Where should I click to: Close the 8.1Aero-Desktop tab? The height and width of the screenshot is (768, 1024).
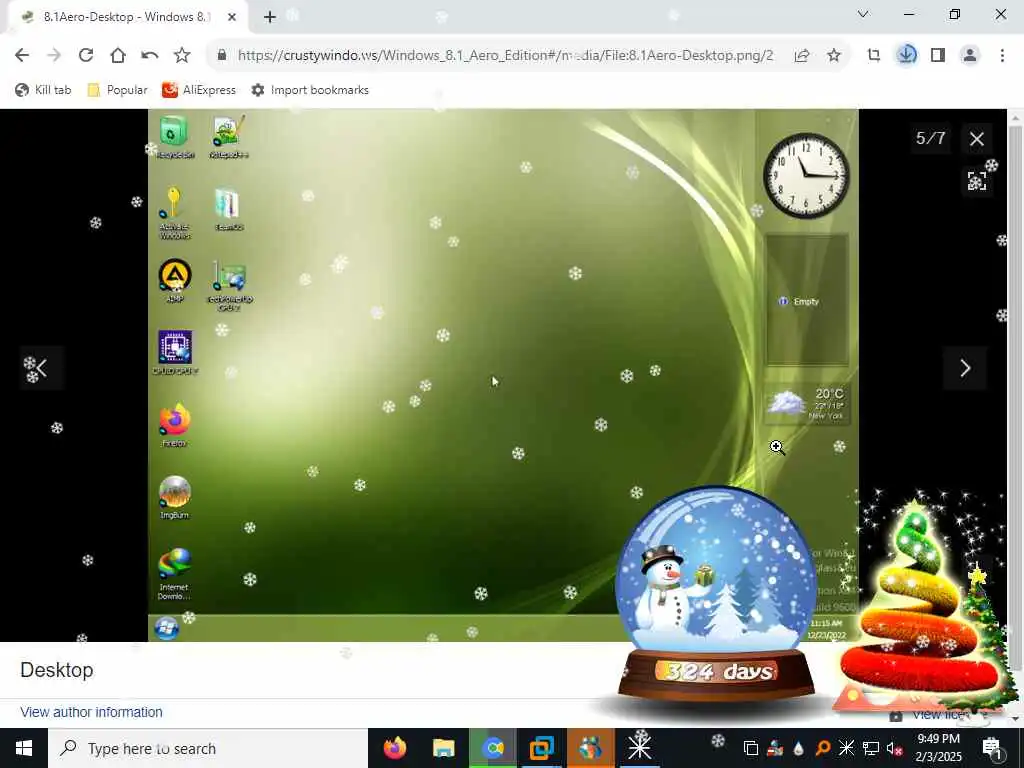[x=231, y=17]
